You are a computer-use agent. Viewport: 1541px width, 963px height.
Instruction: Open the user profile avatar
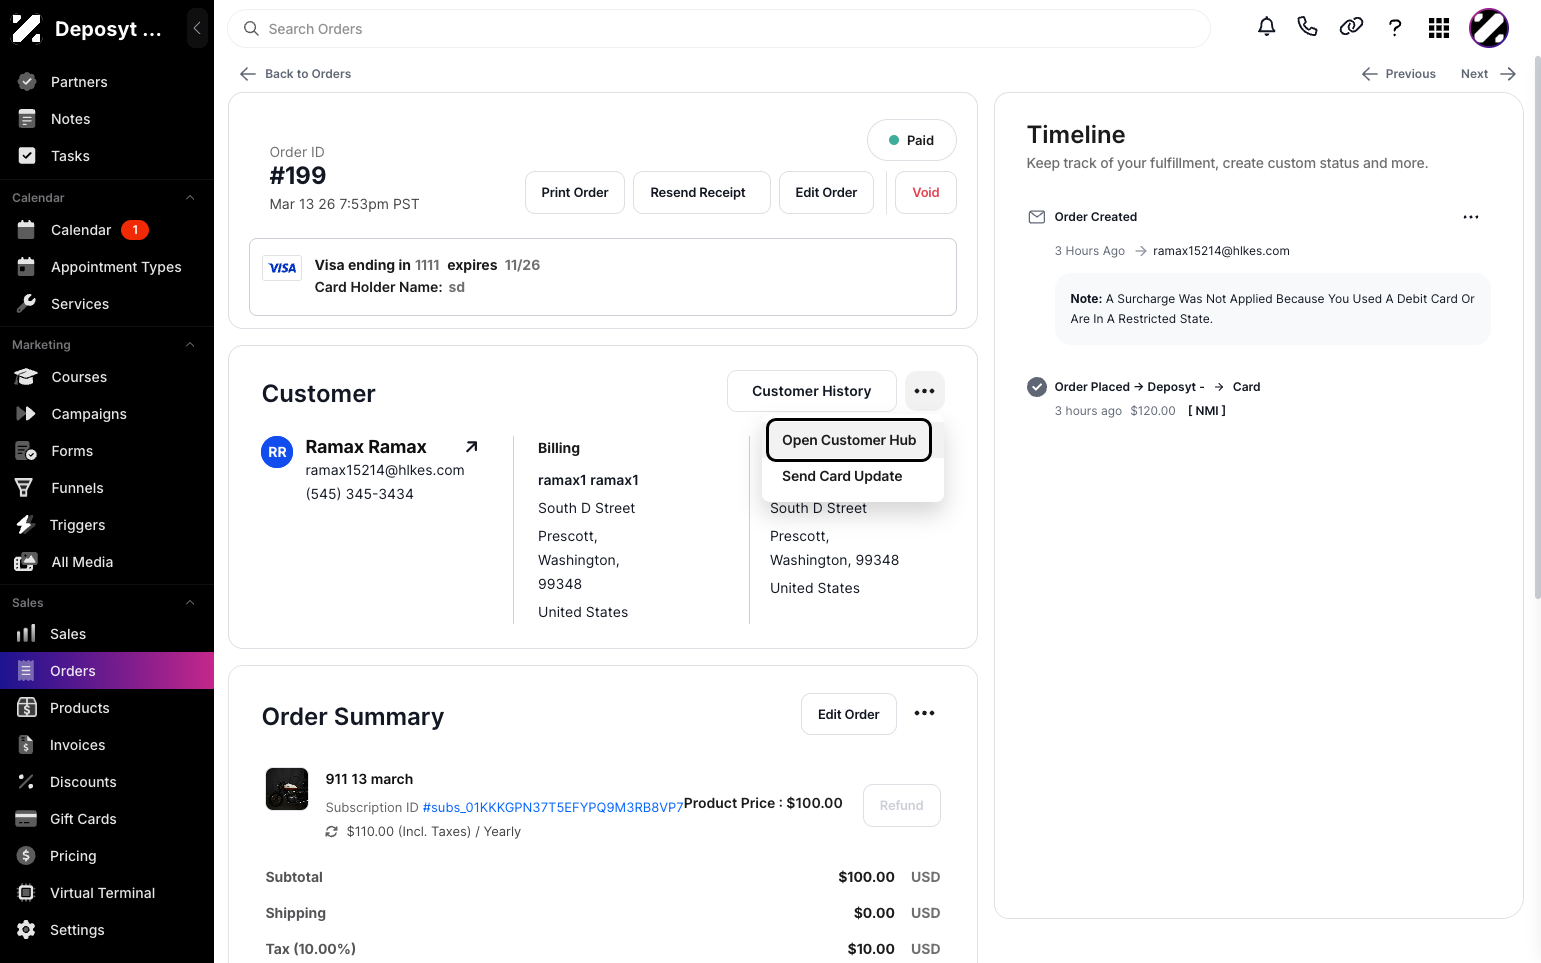click(x=1489, y=28)
